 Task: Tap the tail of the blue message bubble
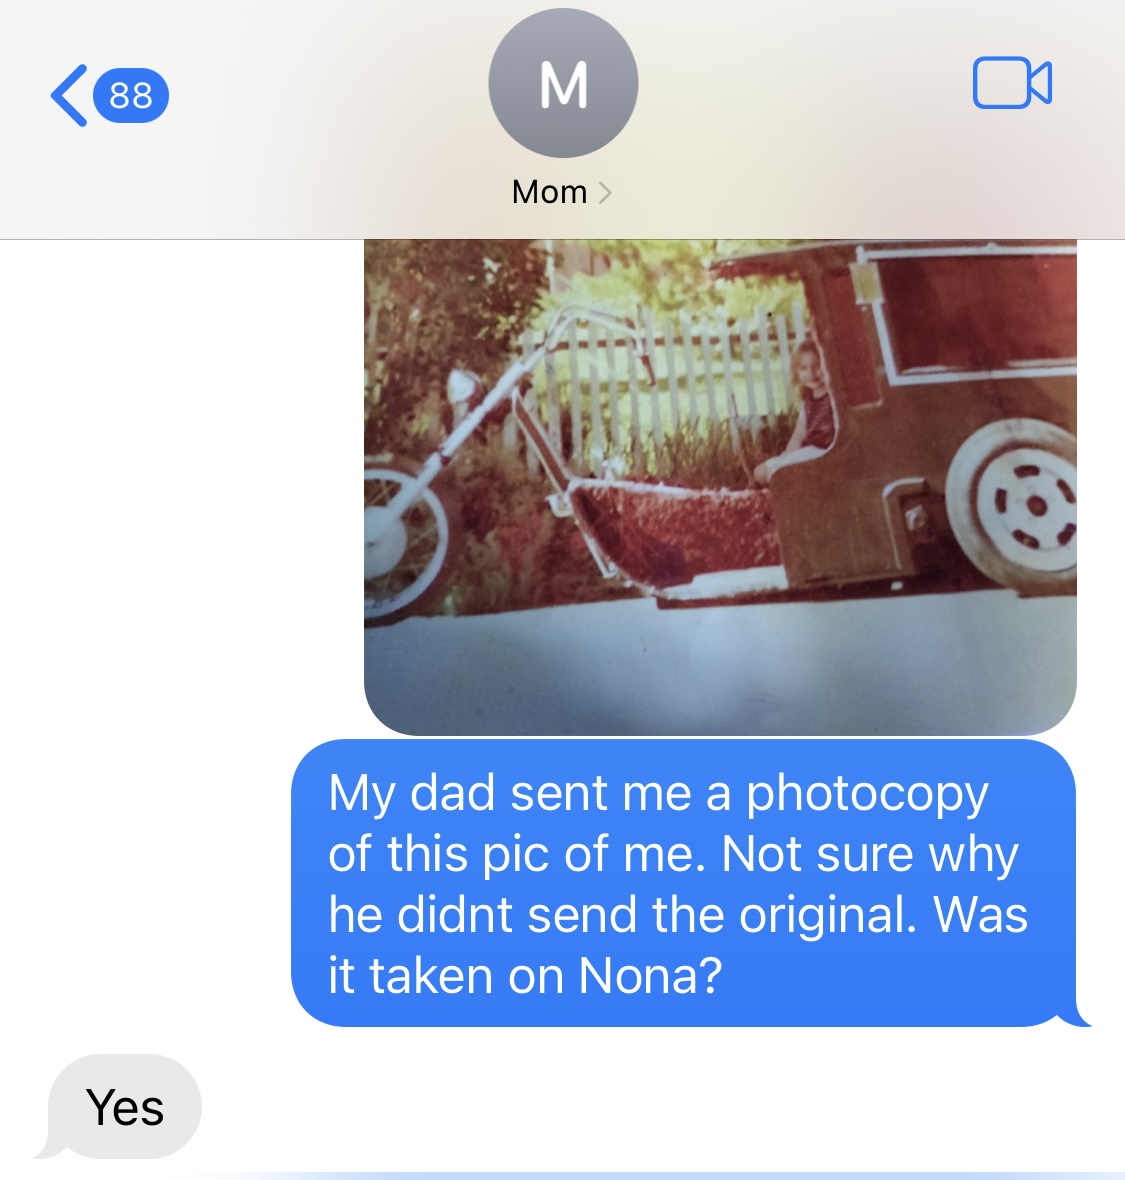pos(1078,1017)
